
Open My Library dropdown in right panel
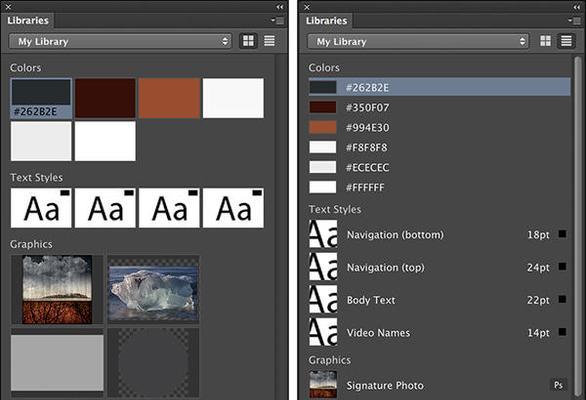coord(418,41)
